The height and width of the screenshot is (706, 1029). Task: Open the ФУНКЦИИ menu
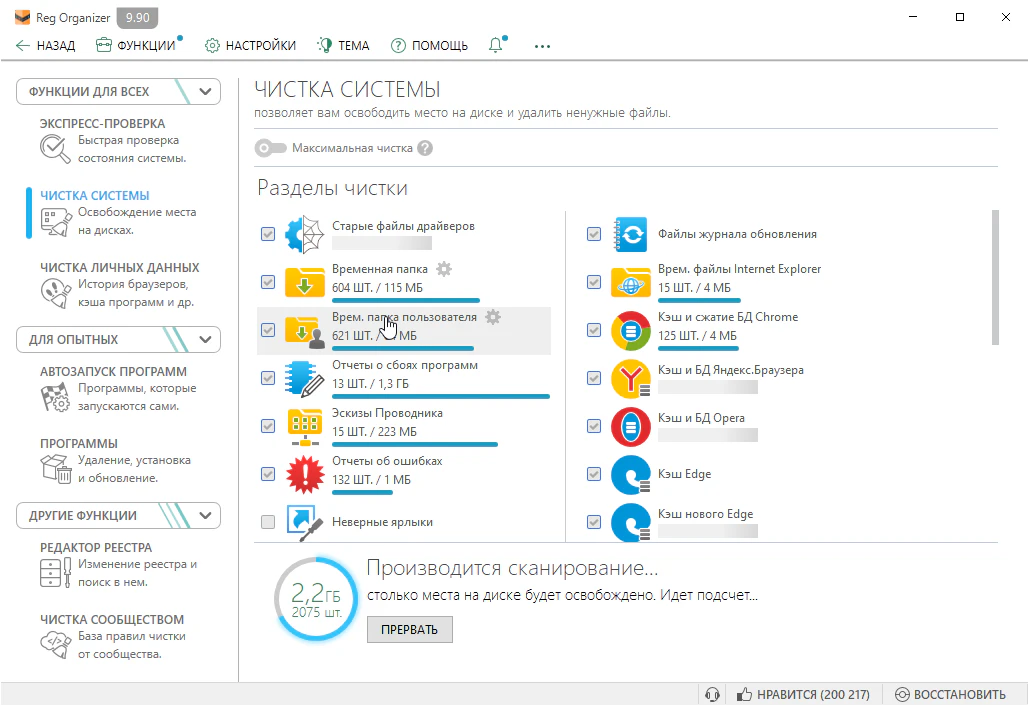[136, 45]
